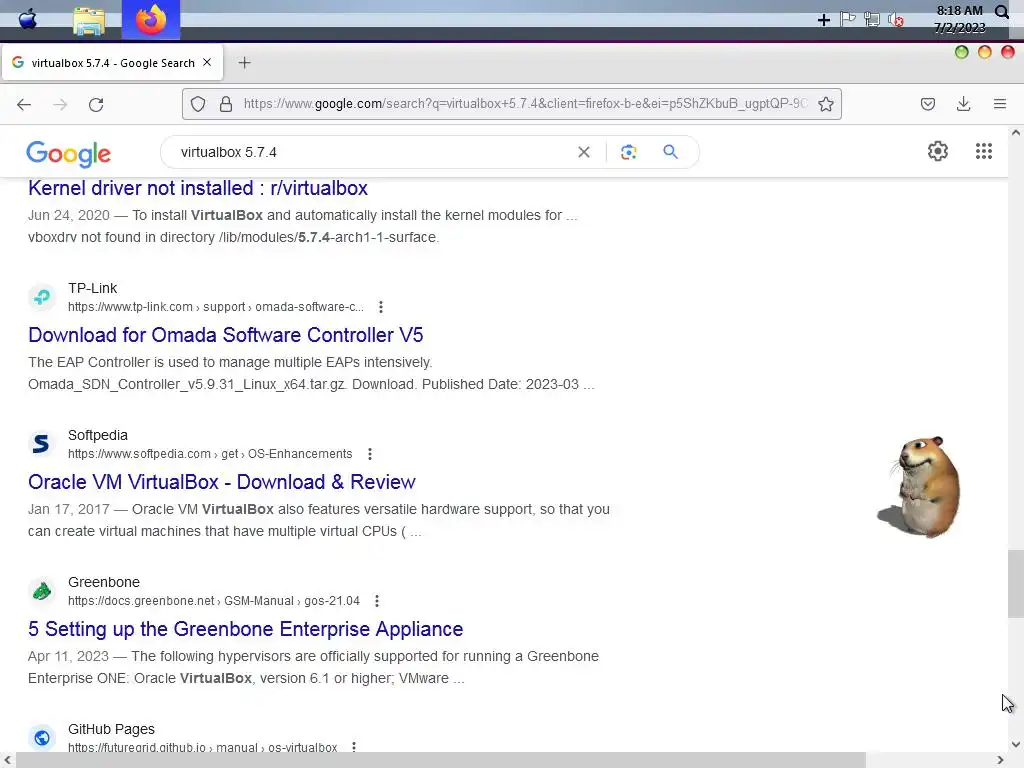
Task: Reload the current page
Action: (x=96, y=104)
